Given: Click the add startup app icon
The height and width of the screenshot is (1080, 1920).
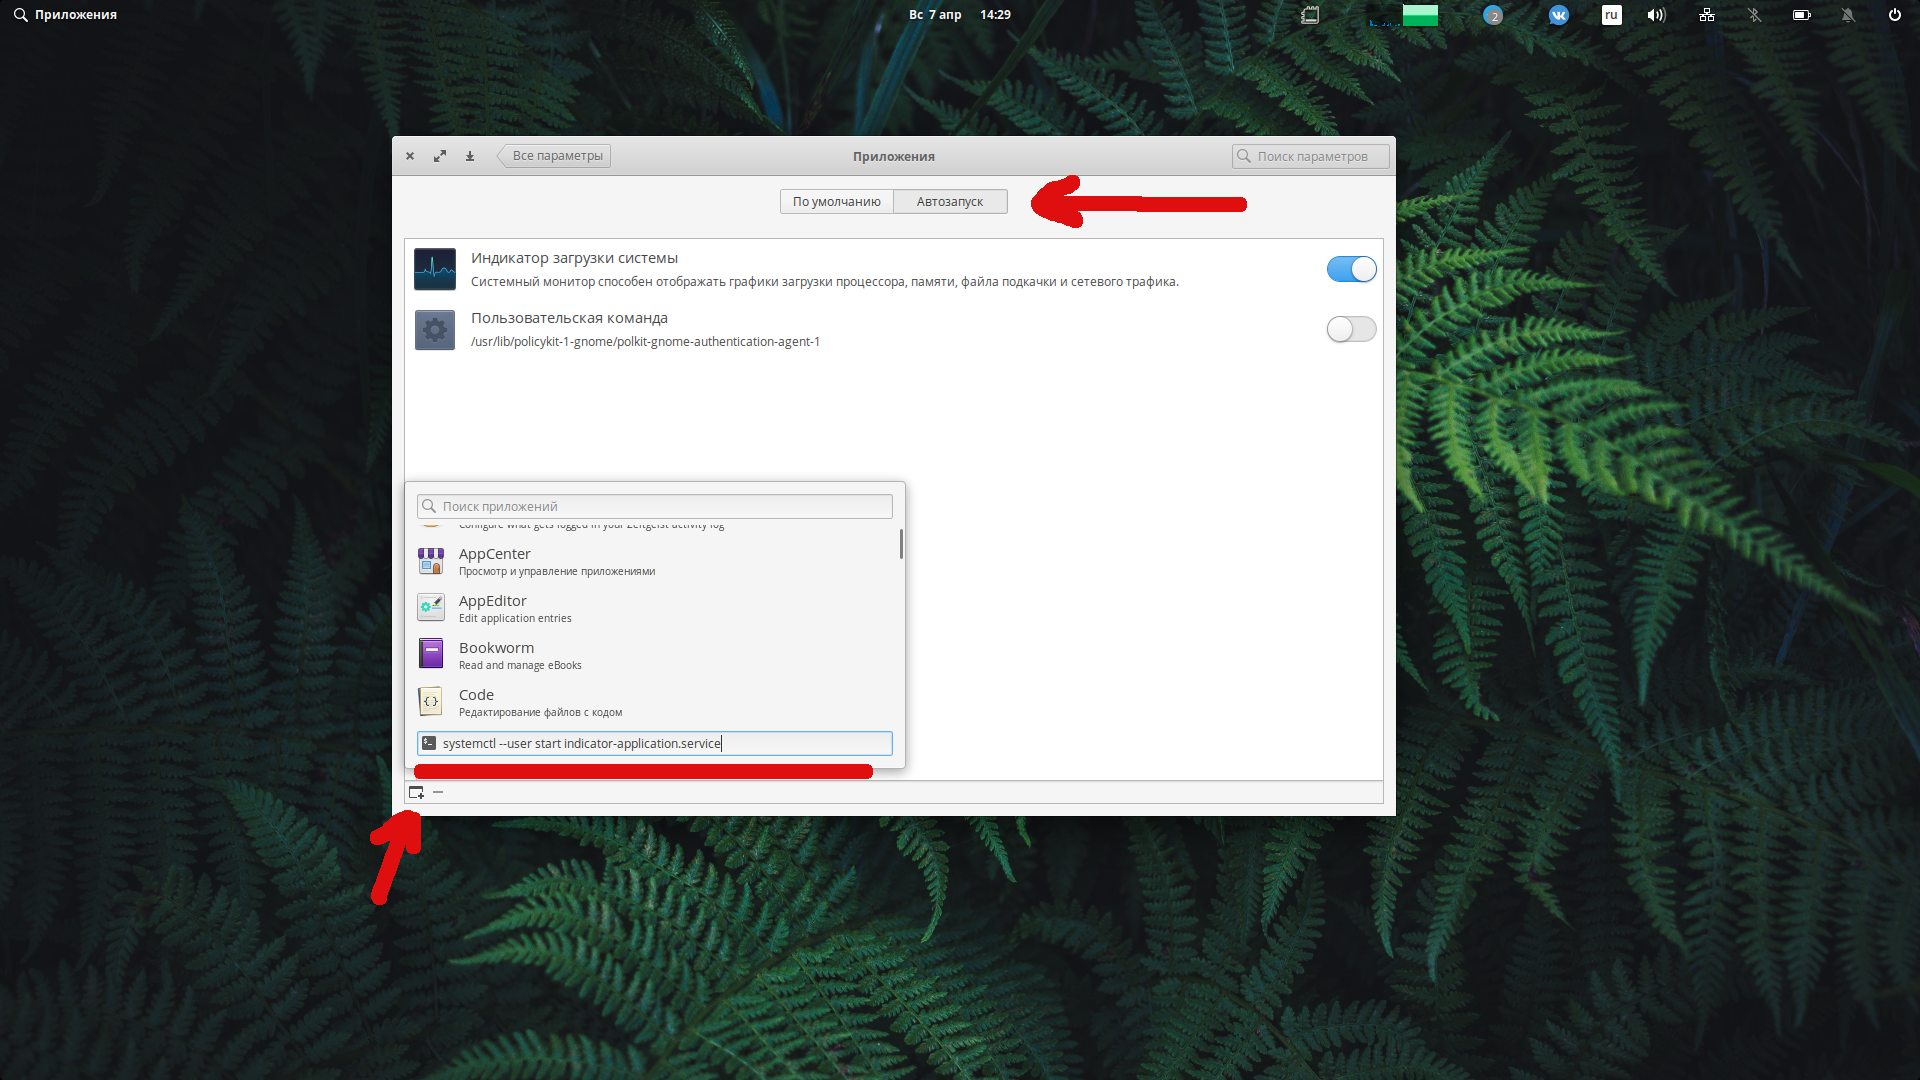Looking at the screenshot, I should [x=416, y=792].
